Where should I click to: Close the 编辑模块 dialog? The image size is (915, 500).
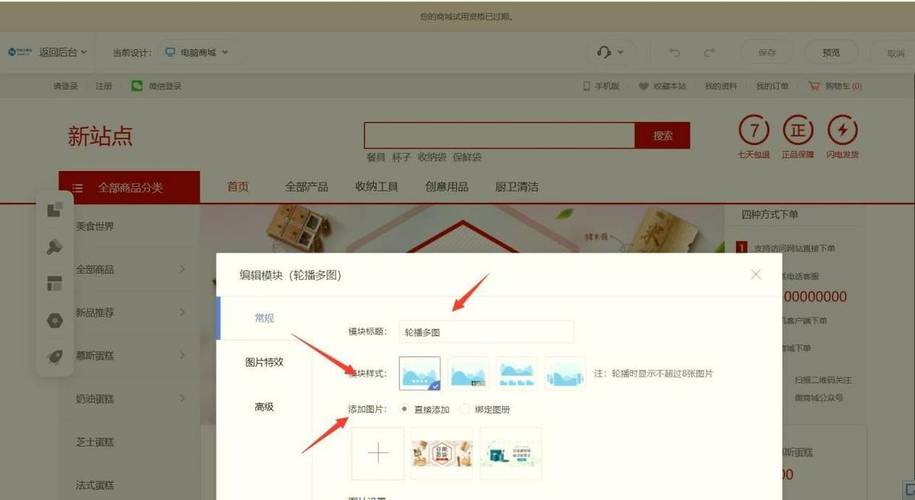(x=756, y=274)
